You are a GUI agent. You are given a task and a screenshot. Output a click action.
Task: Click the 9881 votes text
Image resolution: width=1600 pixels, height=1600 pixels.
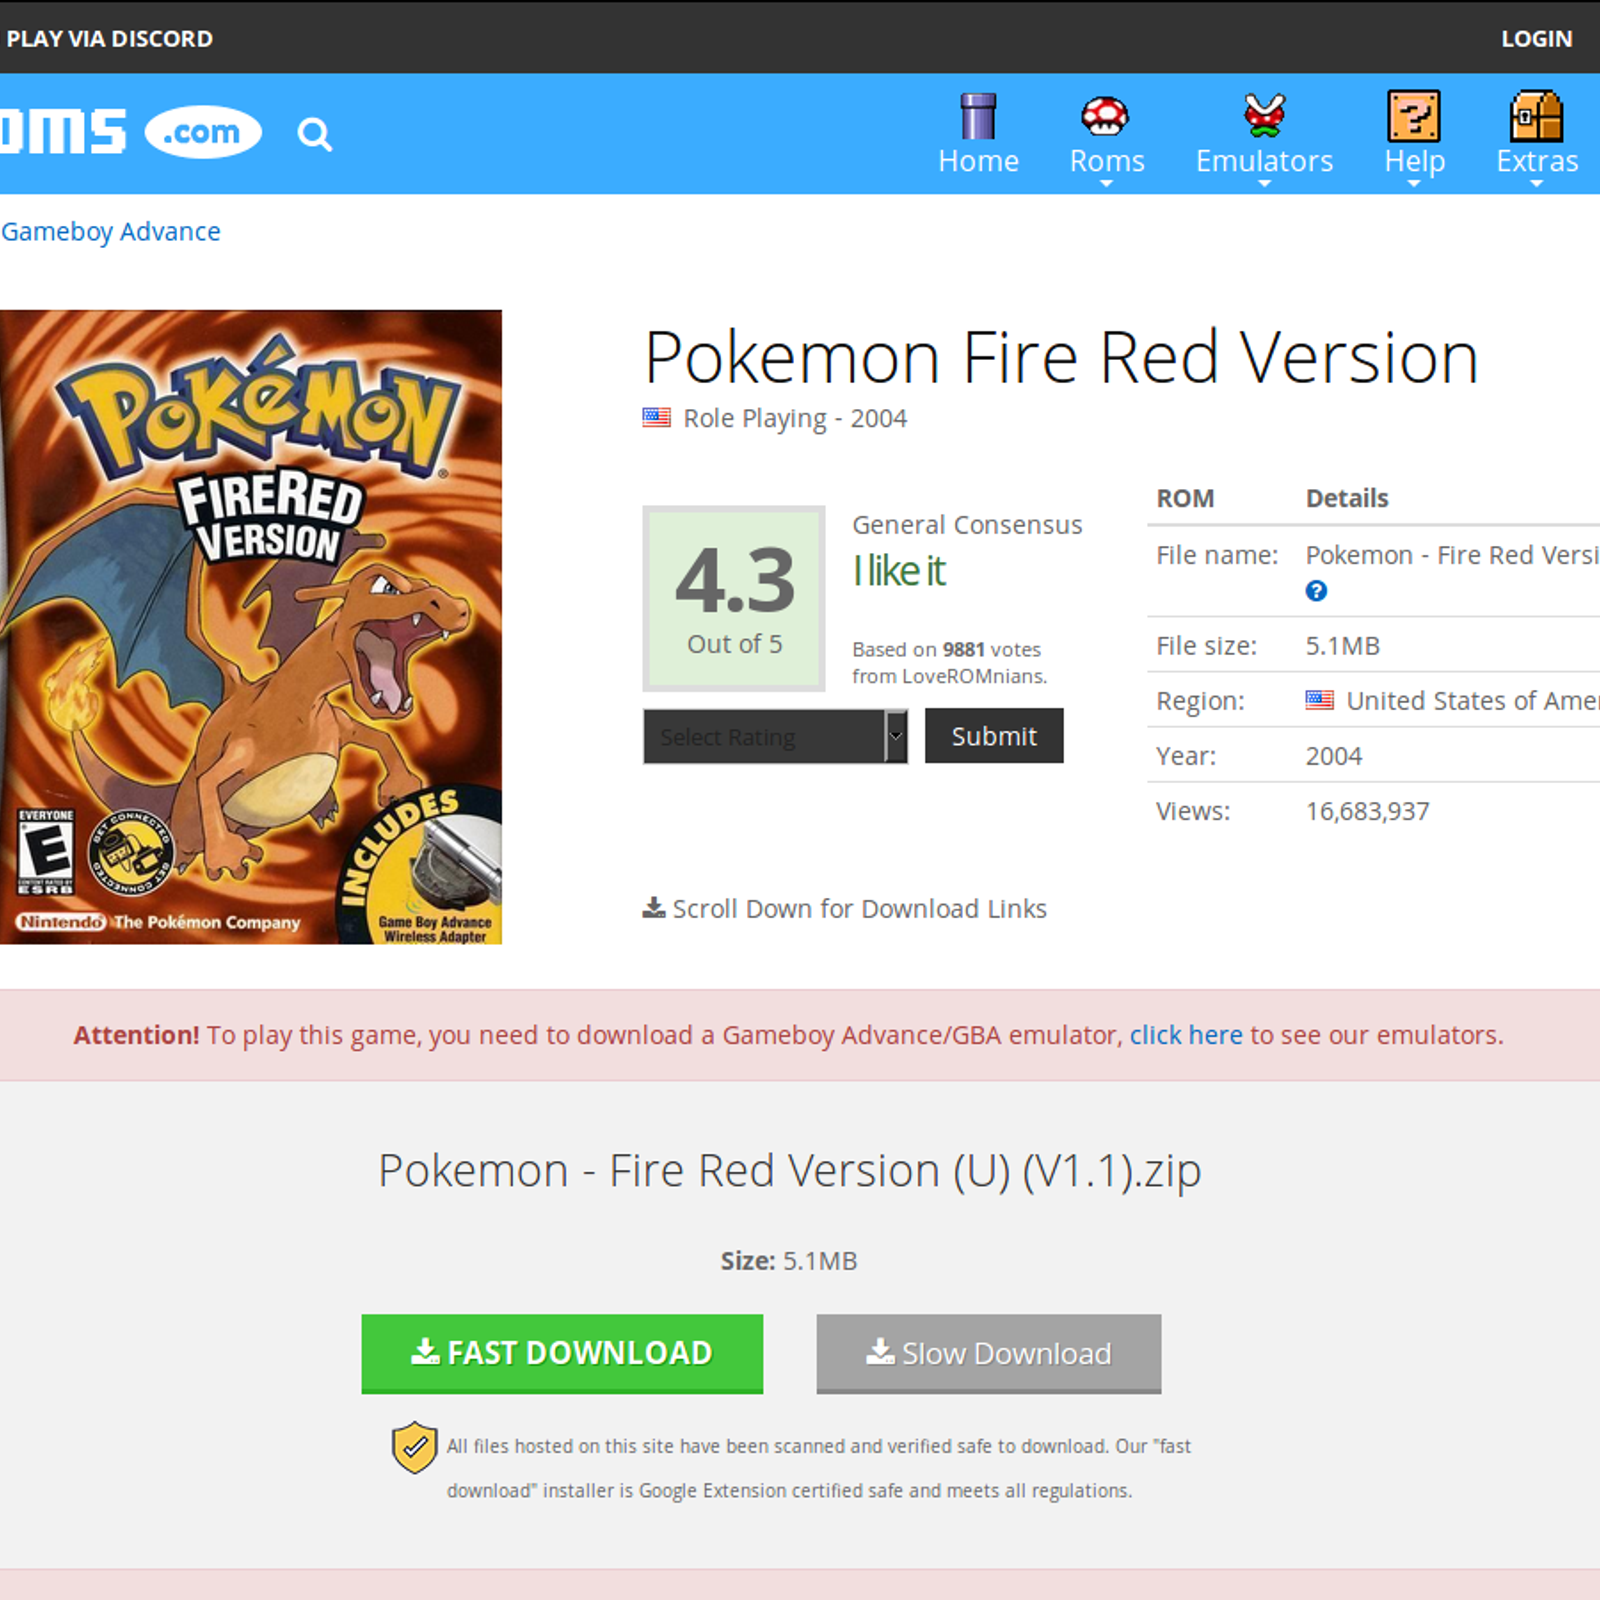click(991, 649)
